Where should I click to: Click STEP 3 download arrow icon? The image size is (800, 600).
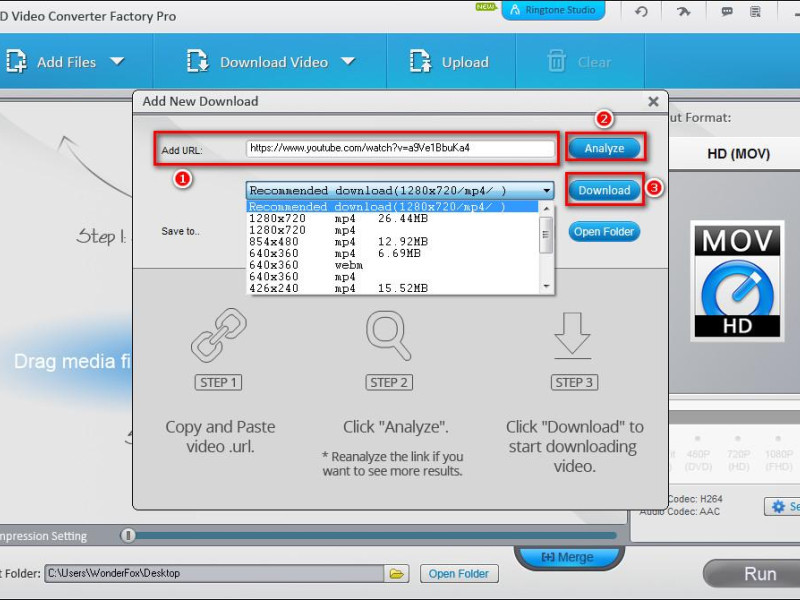click(572, 335)
